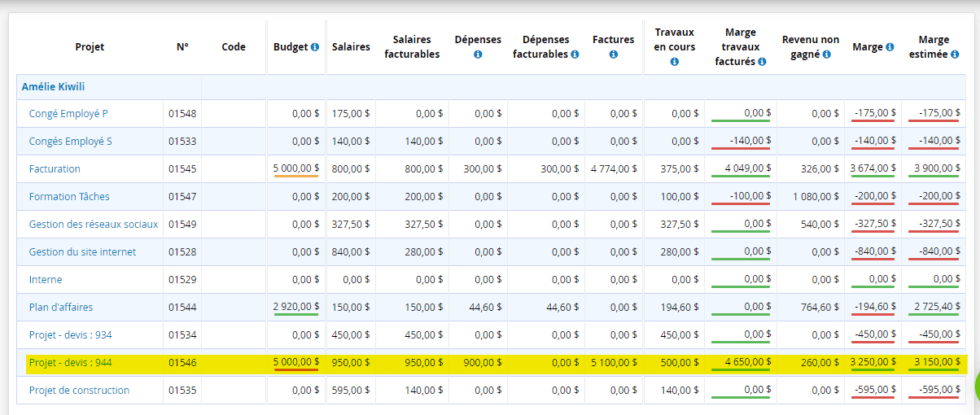Screen dimensions: 980x415
Task: Click the info icon under Dépenses header
Action: [x=477, y=54]
